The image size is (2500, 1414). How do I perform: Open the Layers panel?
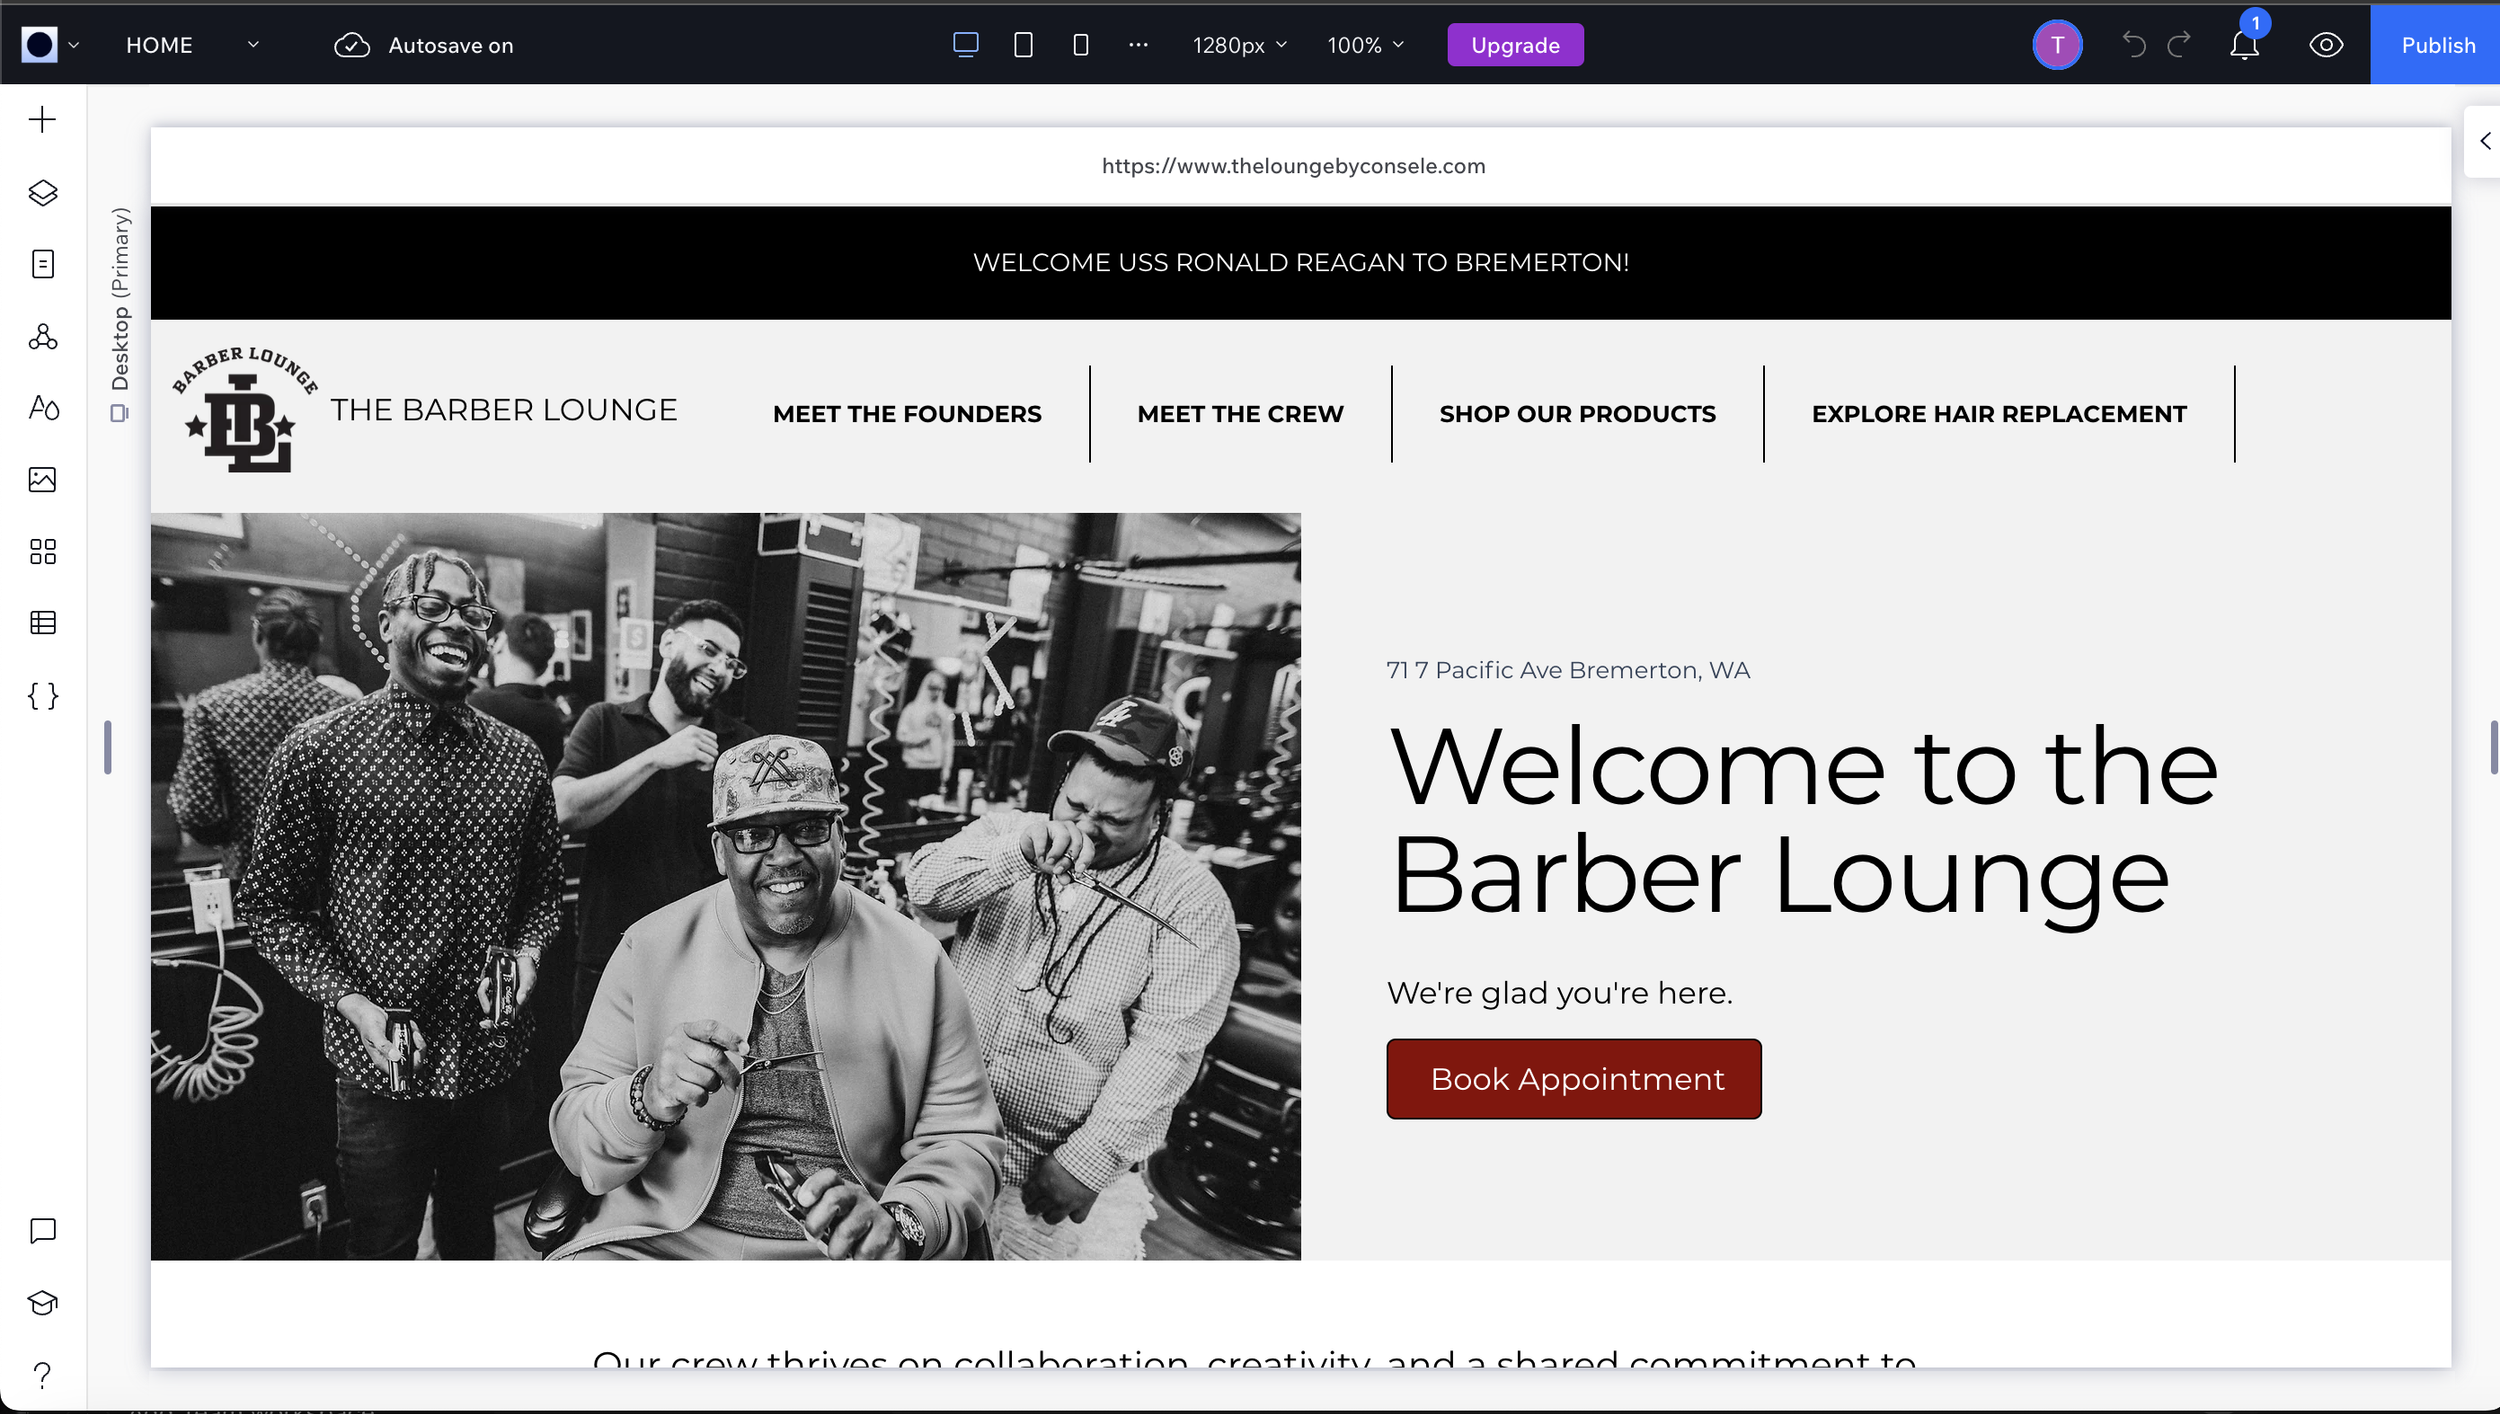42,192
